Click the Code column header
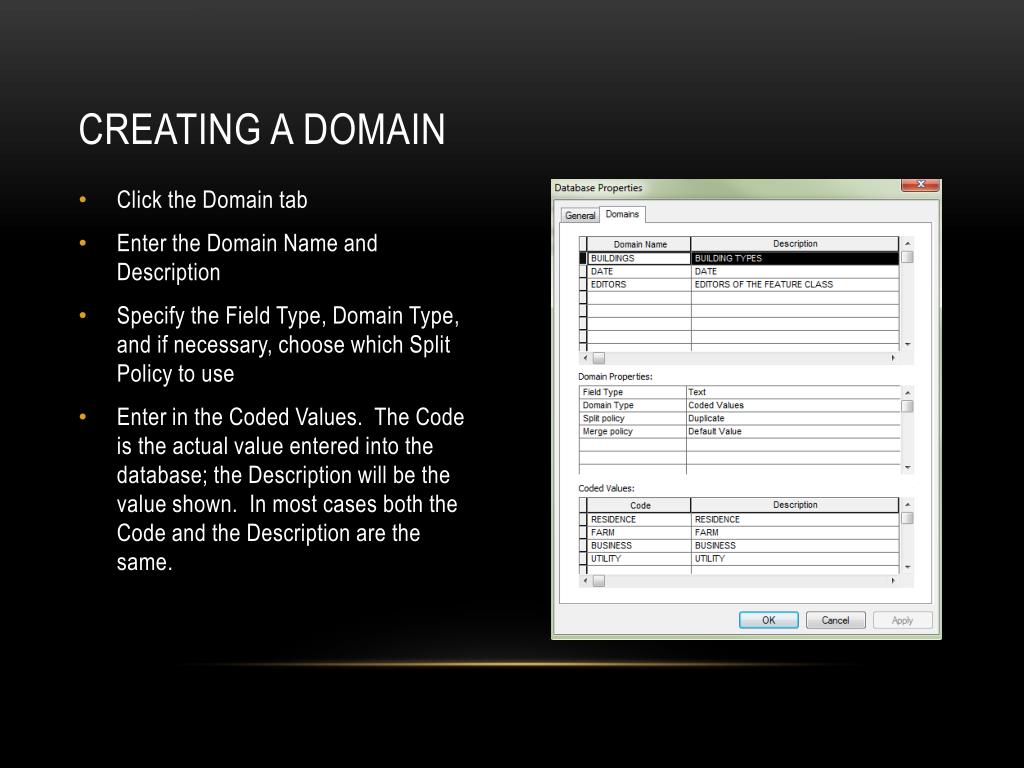The width and height of the screenshot is (1024, 768). coord(639,505)
